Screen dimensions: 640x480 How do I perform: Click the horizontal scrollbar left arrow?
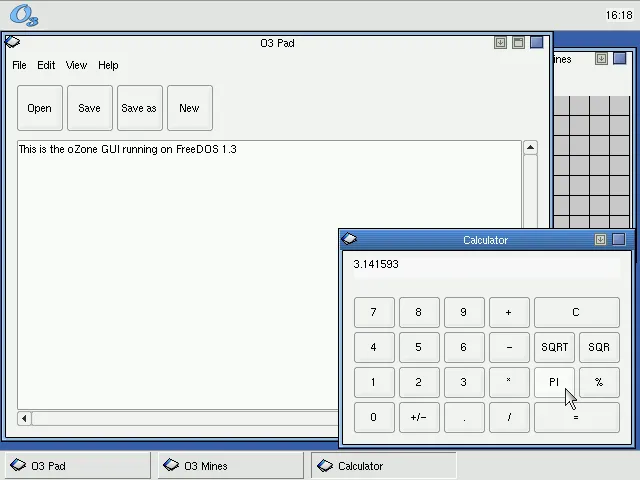coord(24,418)
